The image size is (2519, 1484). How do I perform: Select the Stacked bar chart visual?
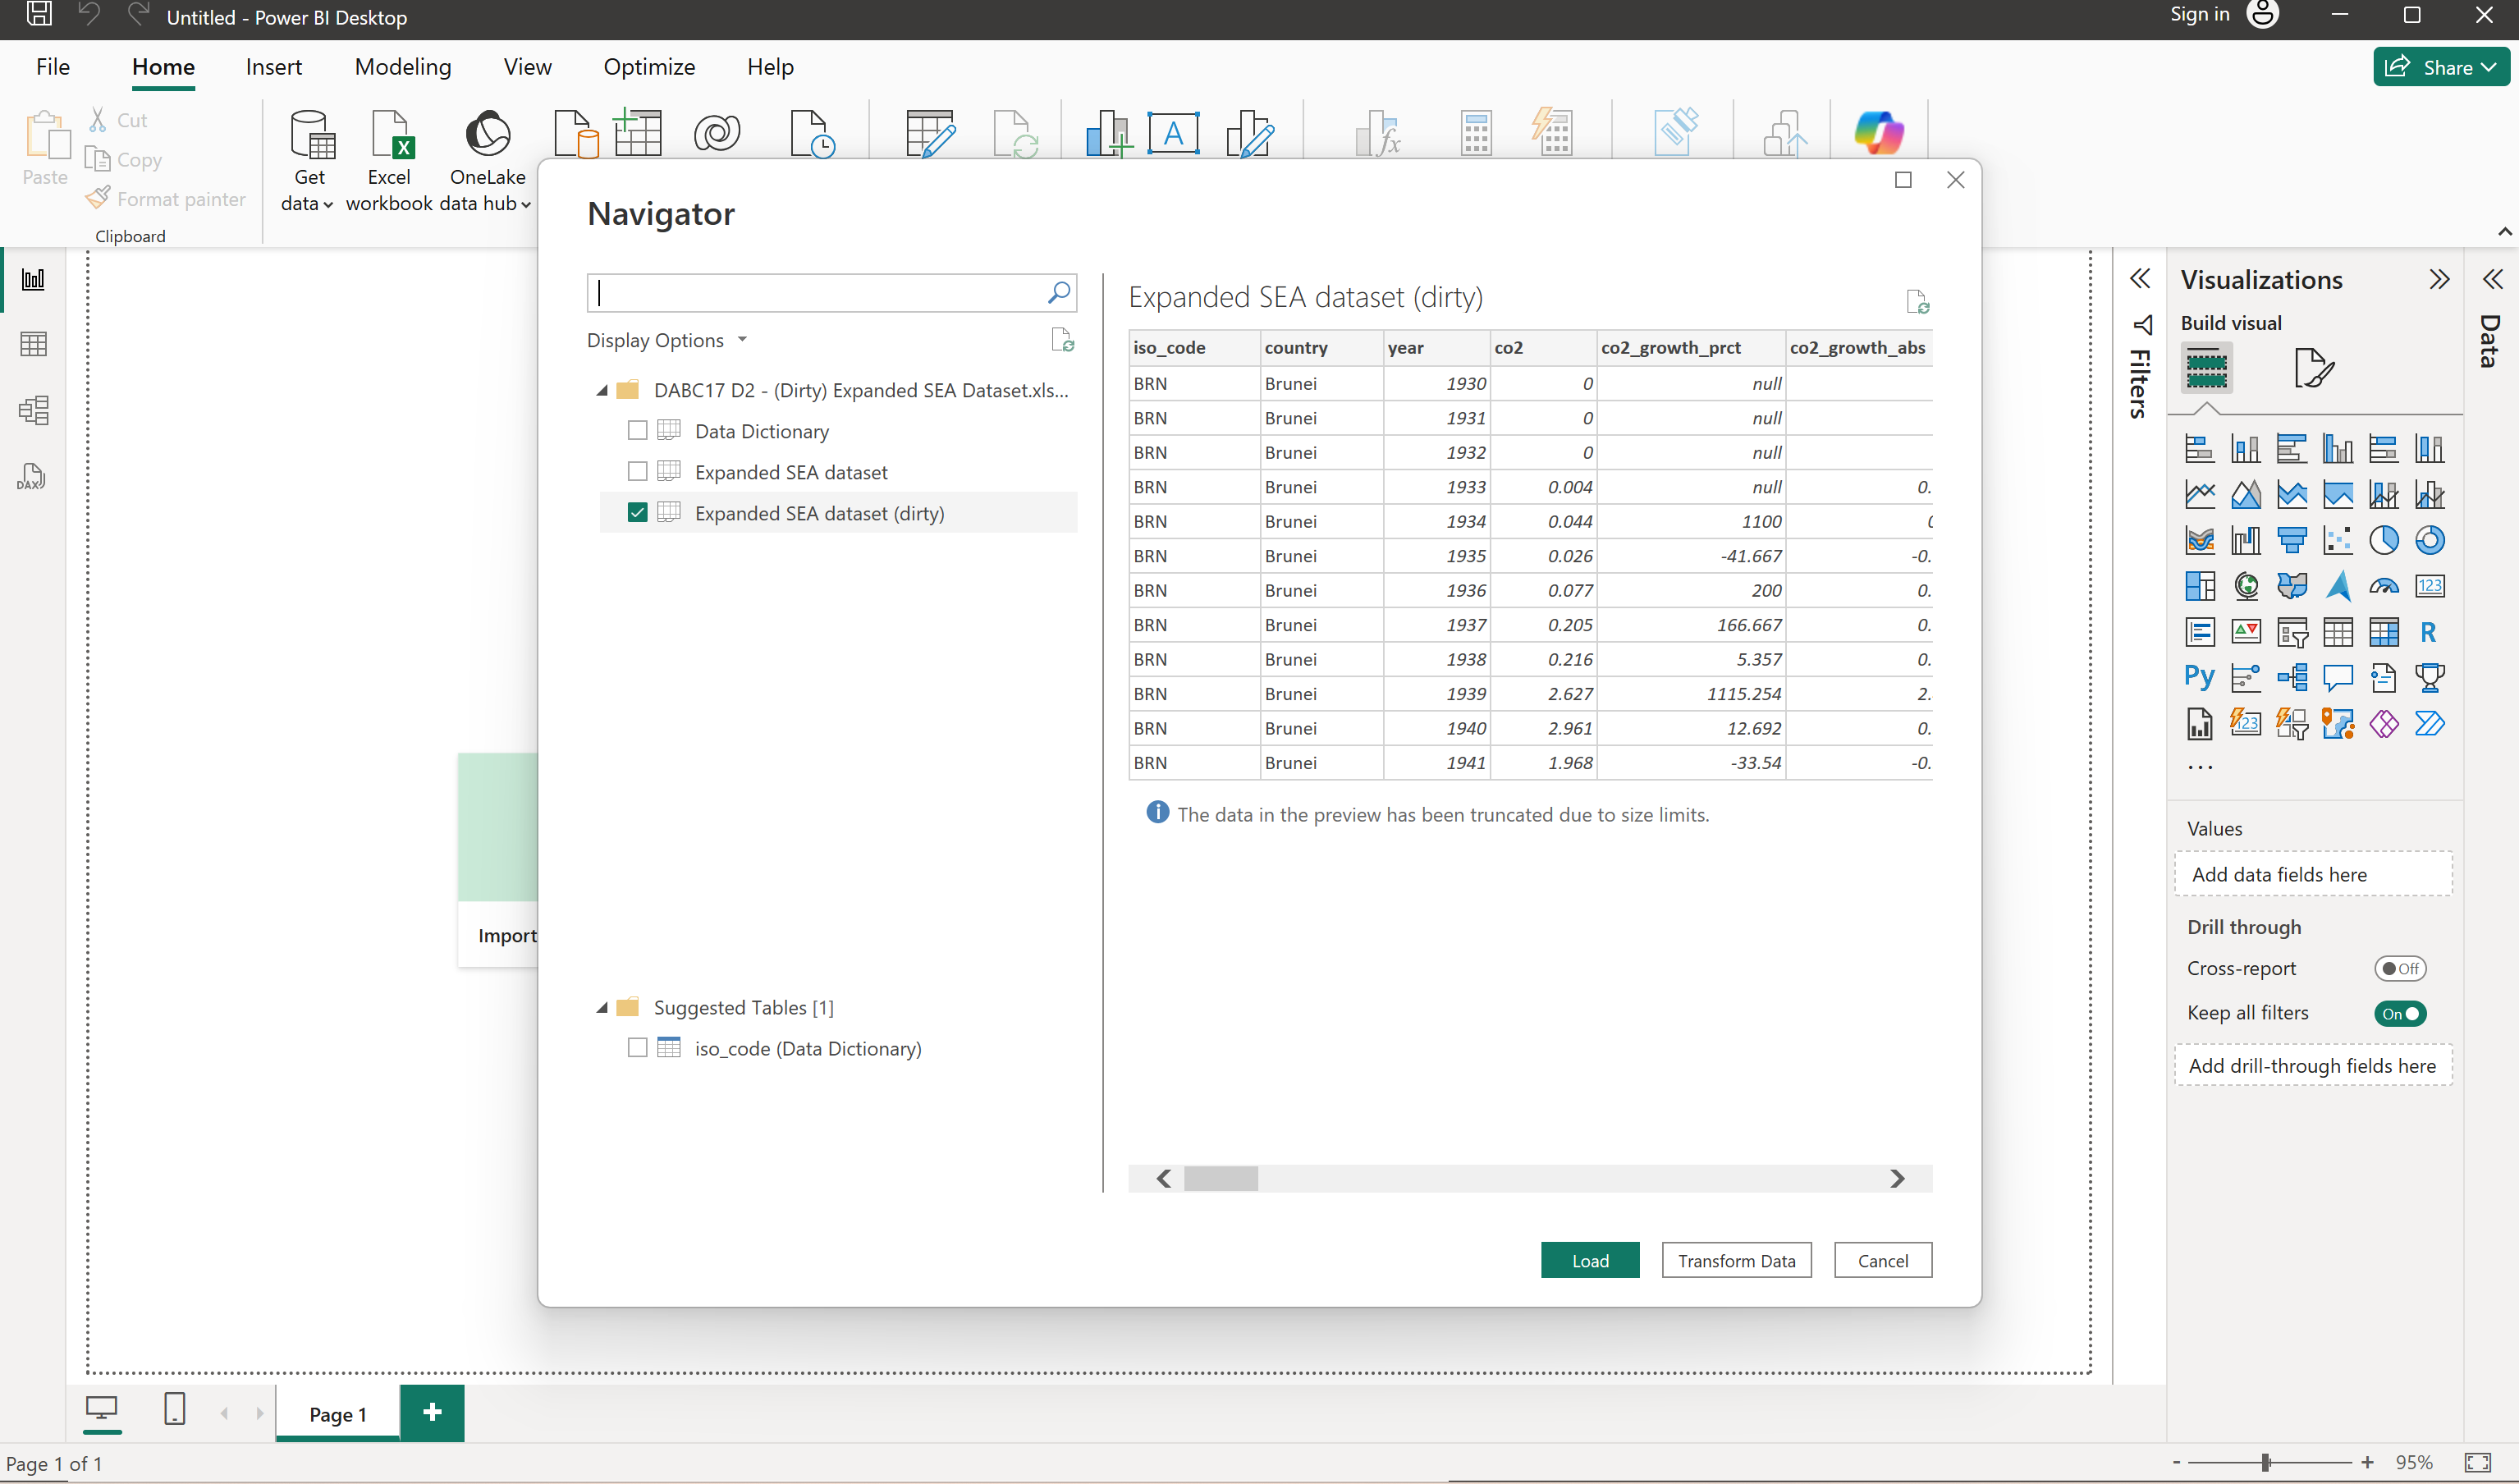click(x=2200, y=448)
